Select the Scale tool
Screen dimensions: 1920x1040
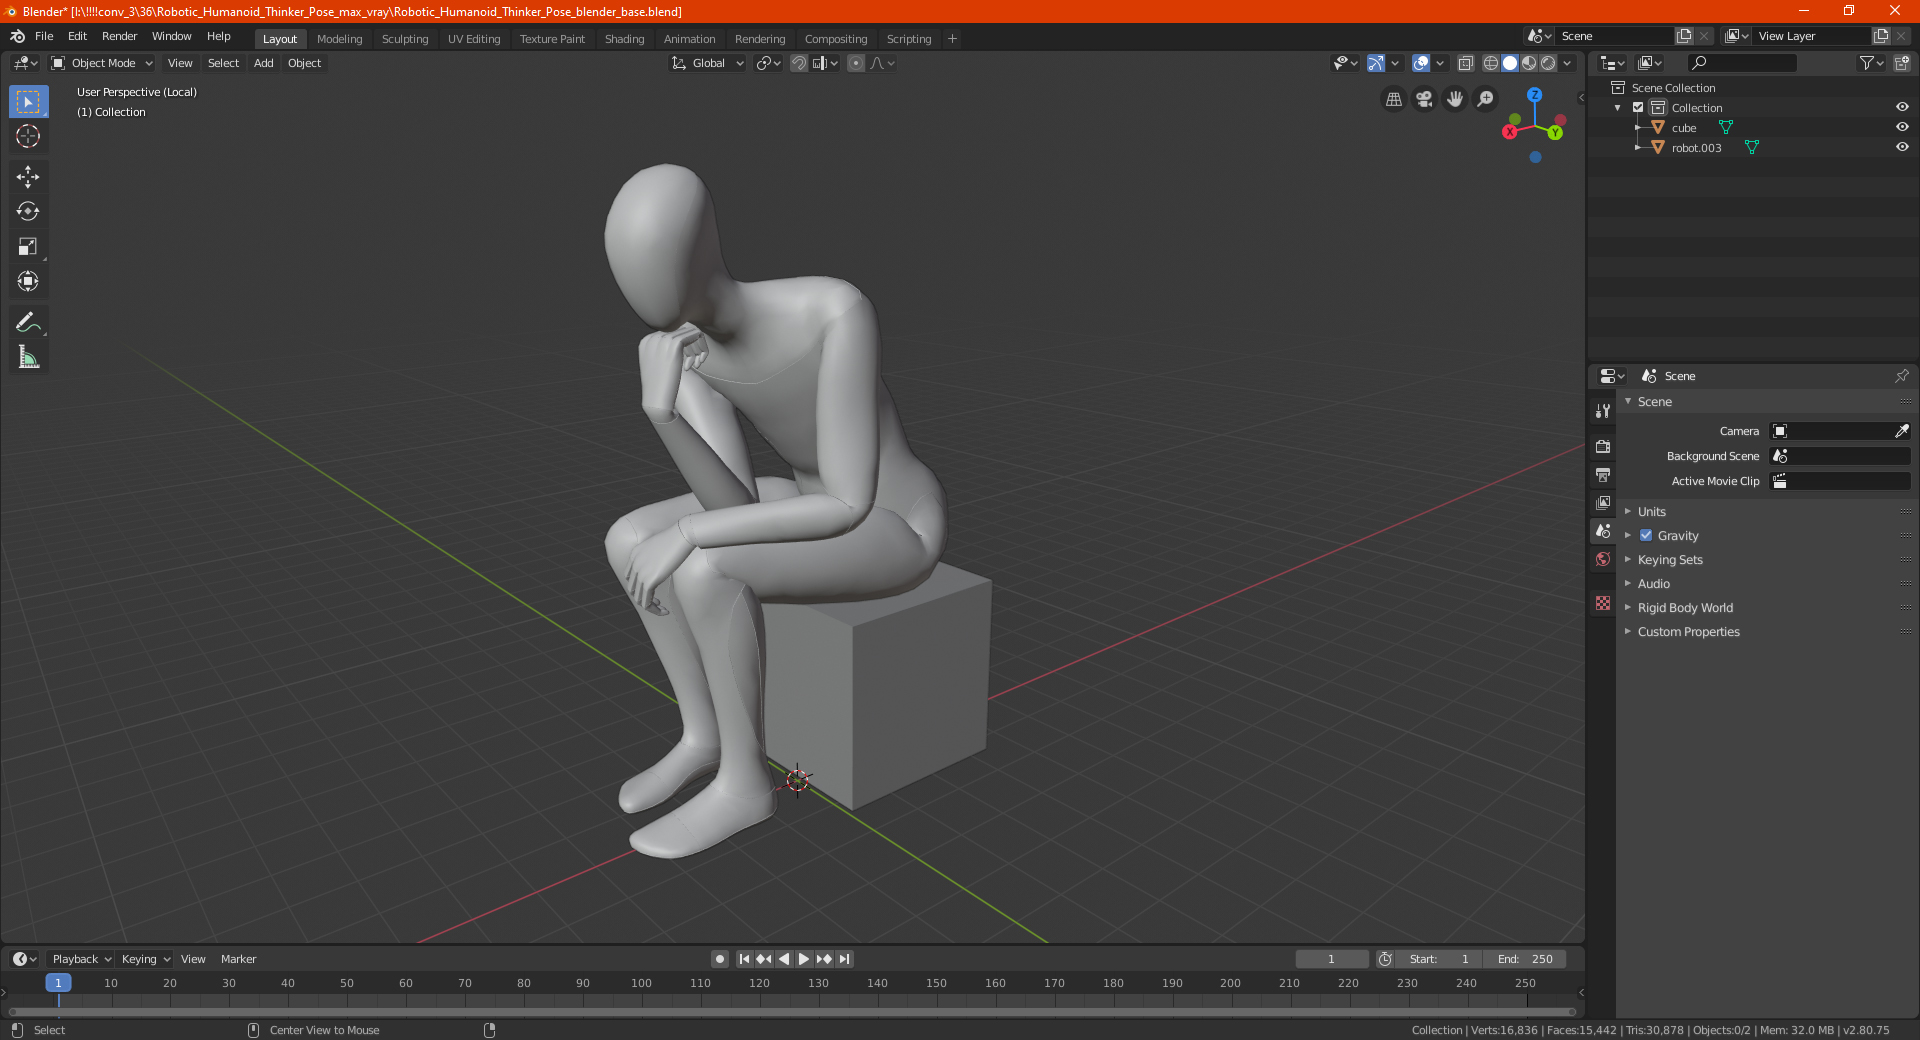click(x=28, y=246)
